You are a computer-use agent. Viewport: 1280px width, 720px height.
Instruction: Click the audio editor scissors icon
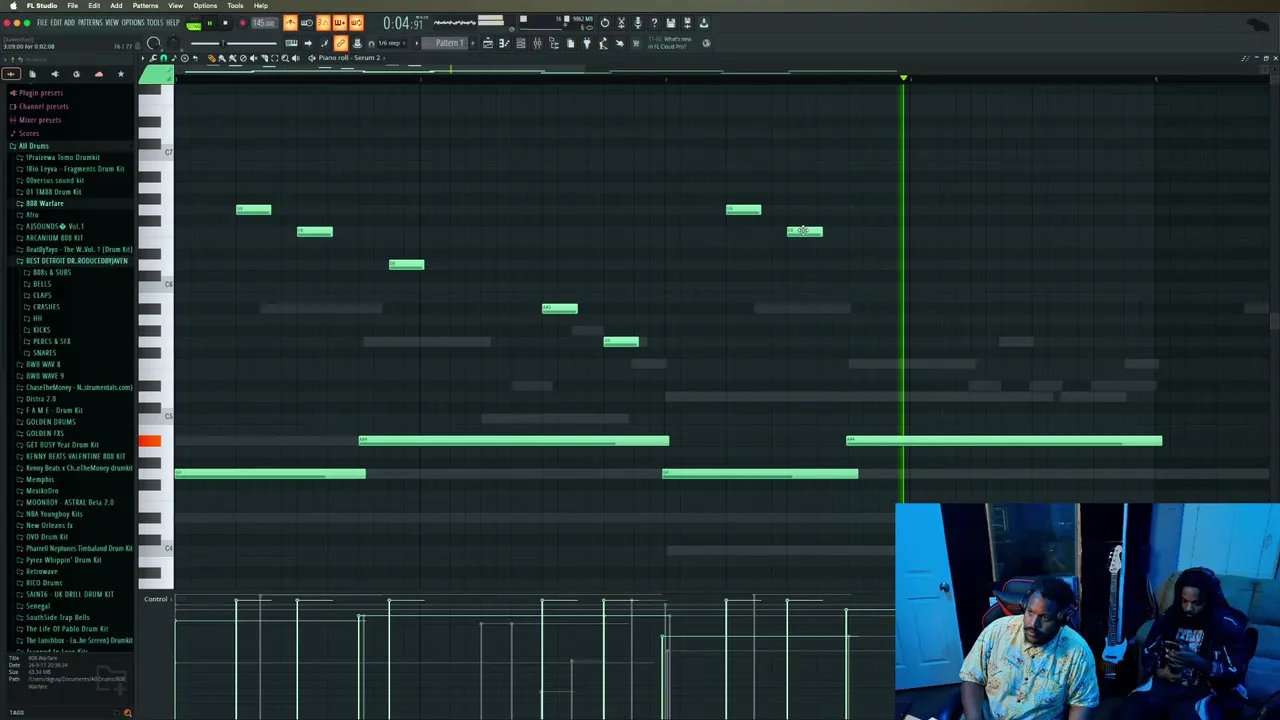coord(621,23)
